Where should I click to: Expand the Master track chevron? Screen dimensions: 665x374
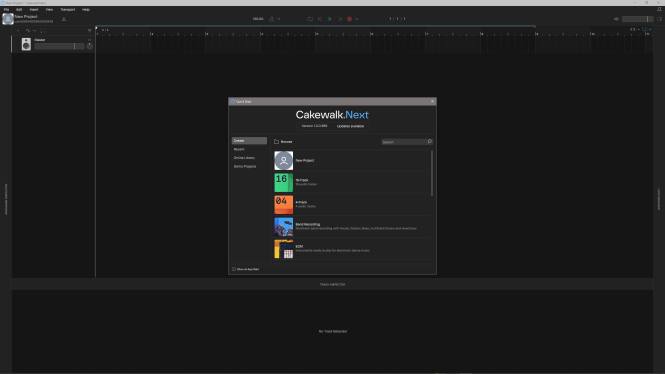click(89, 40)
